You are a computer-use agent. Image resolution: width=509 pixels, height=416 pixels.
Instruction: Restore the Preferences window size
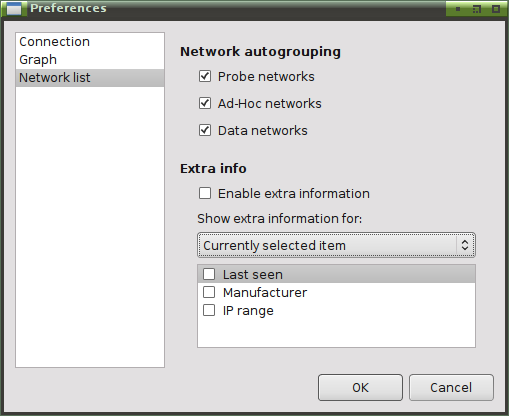point(477,9)
